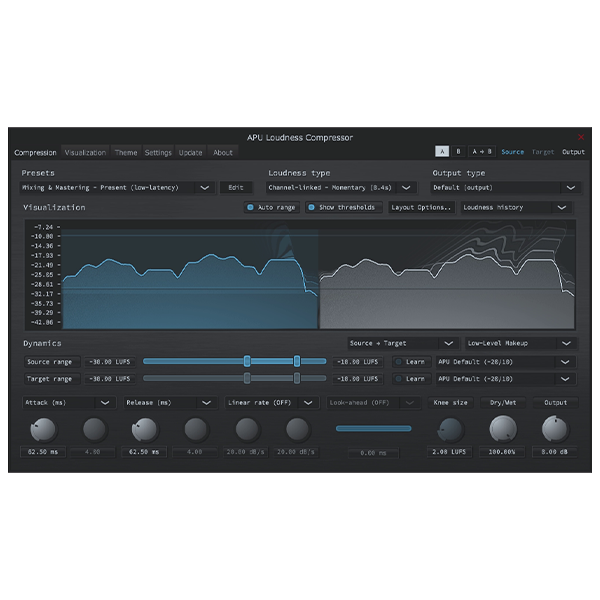Open Layout Options
The image size is (600, 600).
(421, 207)
